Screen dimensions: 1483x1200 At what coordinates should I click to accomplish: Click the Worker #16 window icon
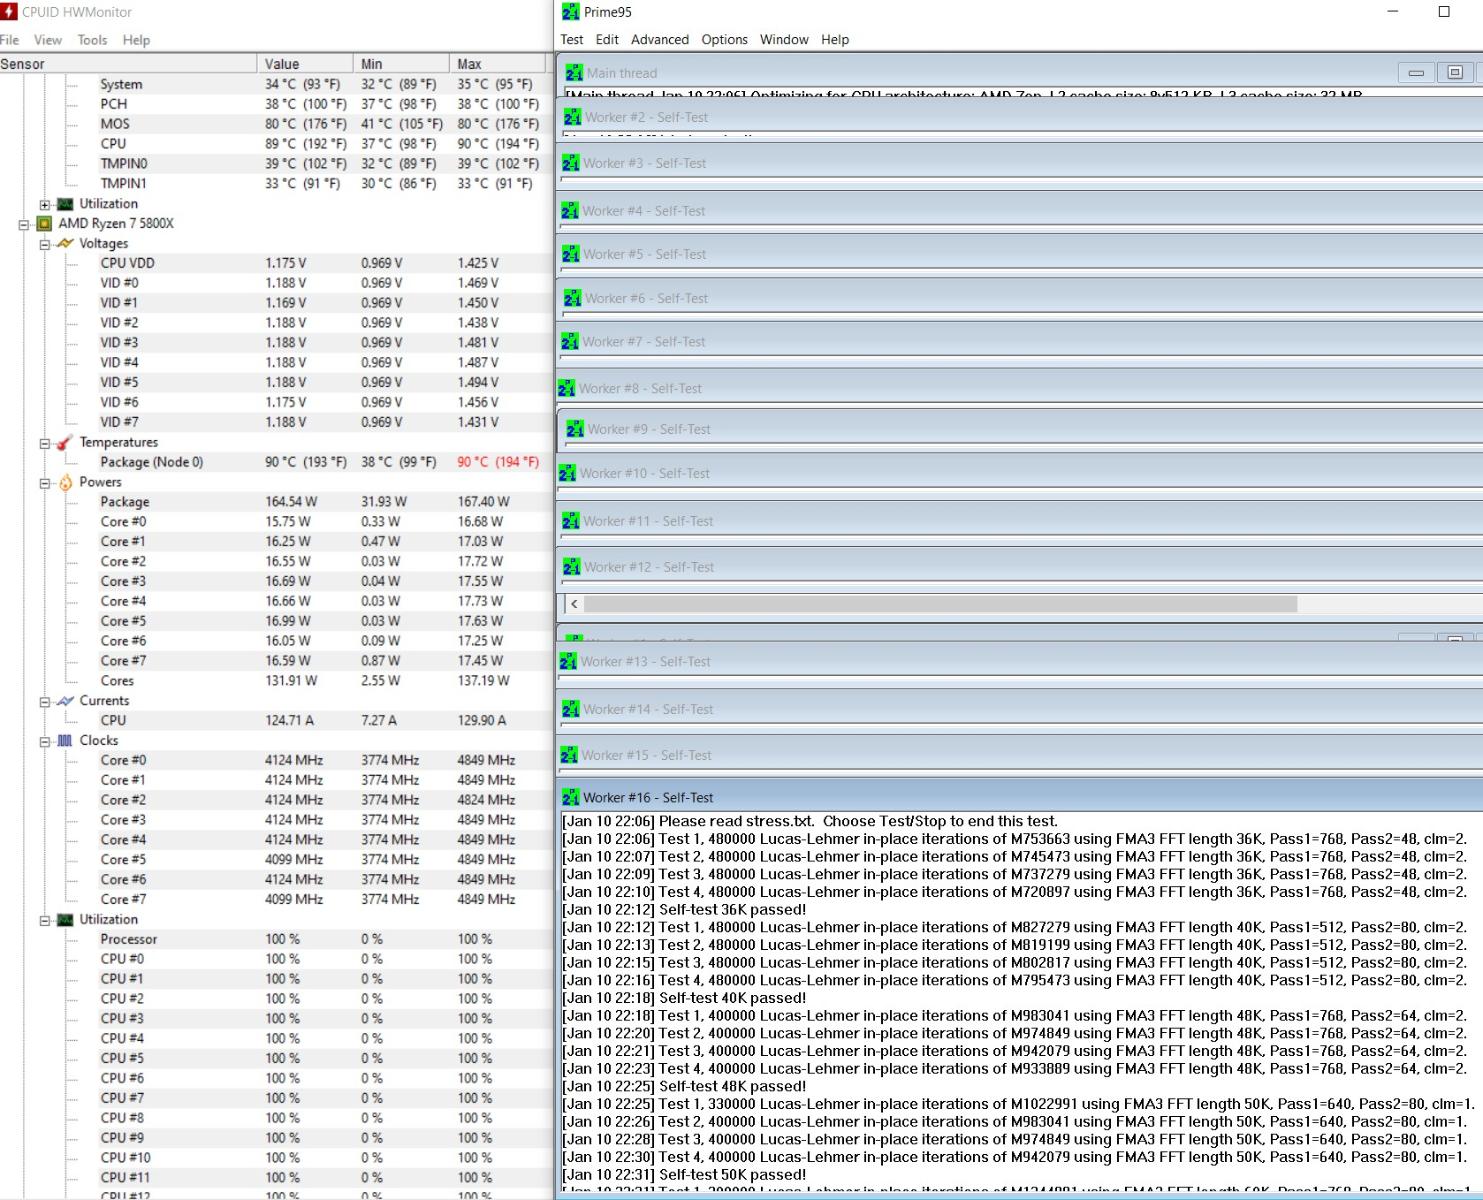pyautogui.click(x=571, y=798)
